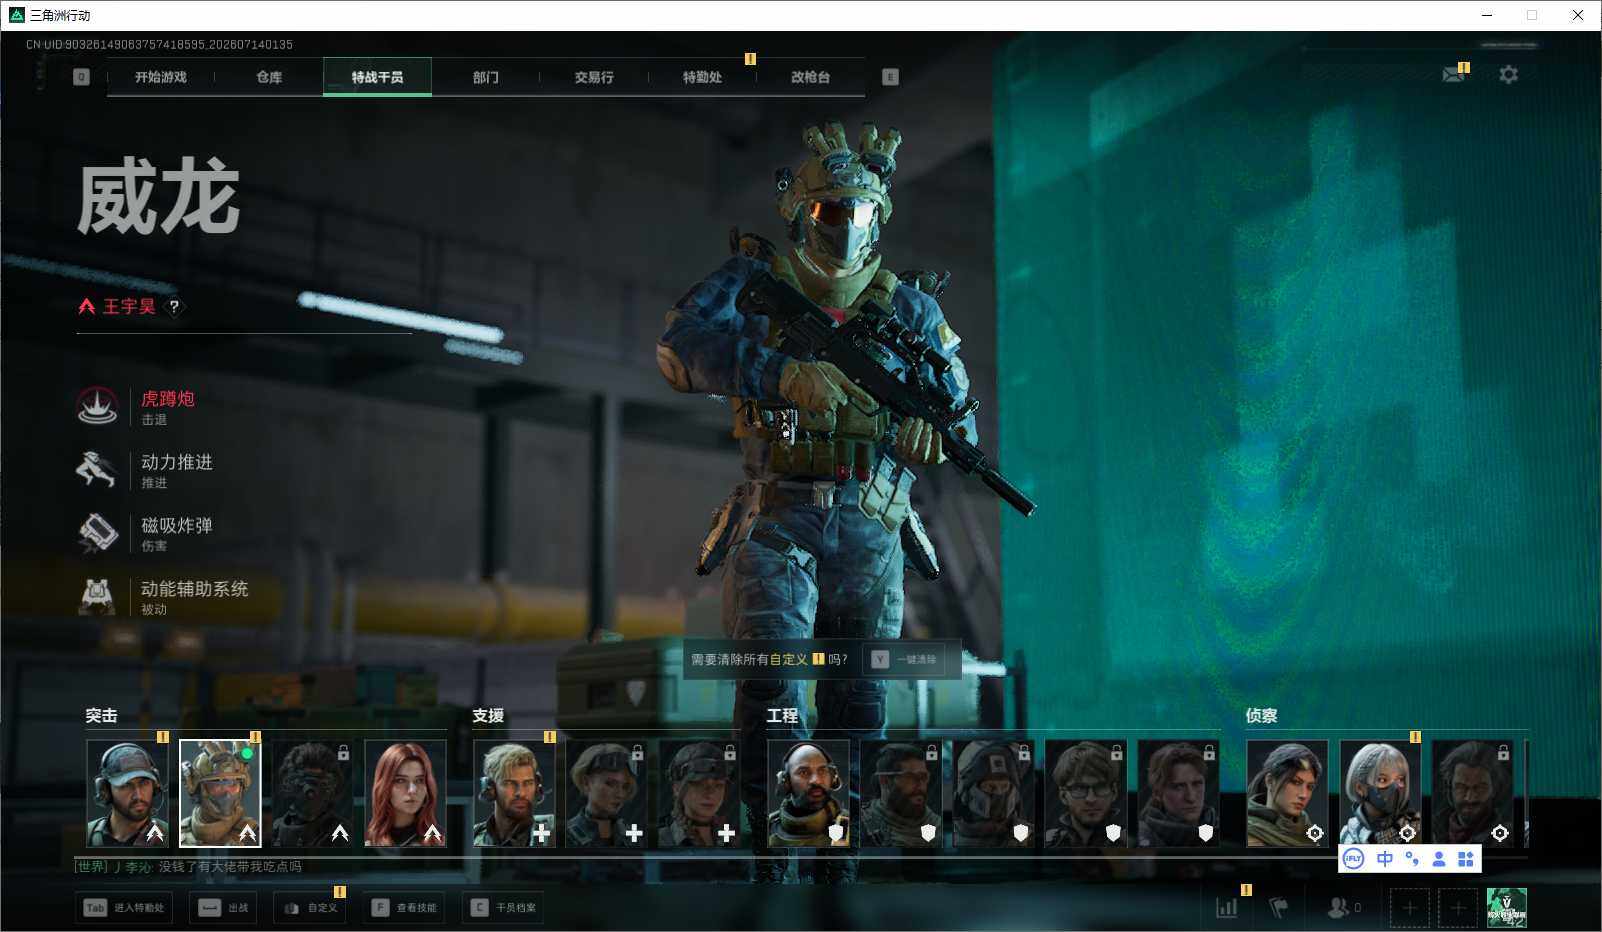Select the second 工程 operator with glasses
This screenshot has width=1602, height=932.
pos(901,793)
